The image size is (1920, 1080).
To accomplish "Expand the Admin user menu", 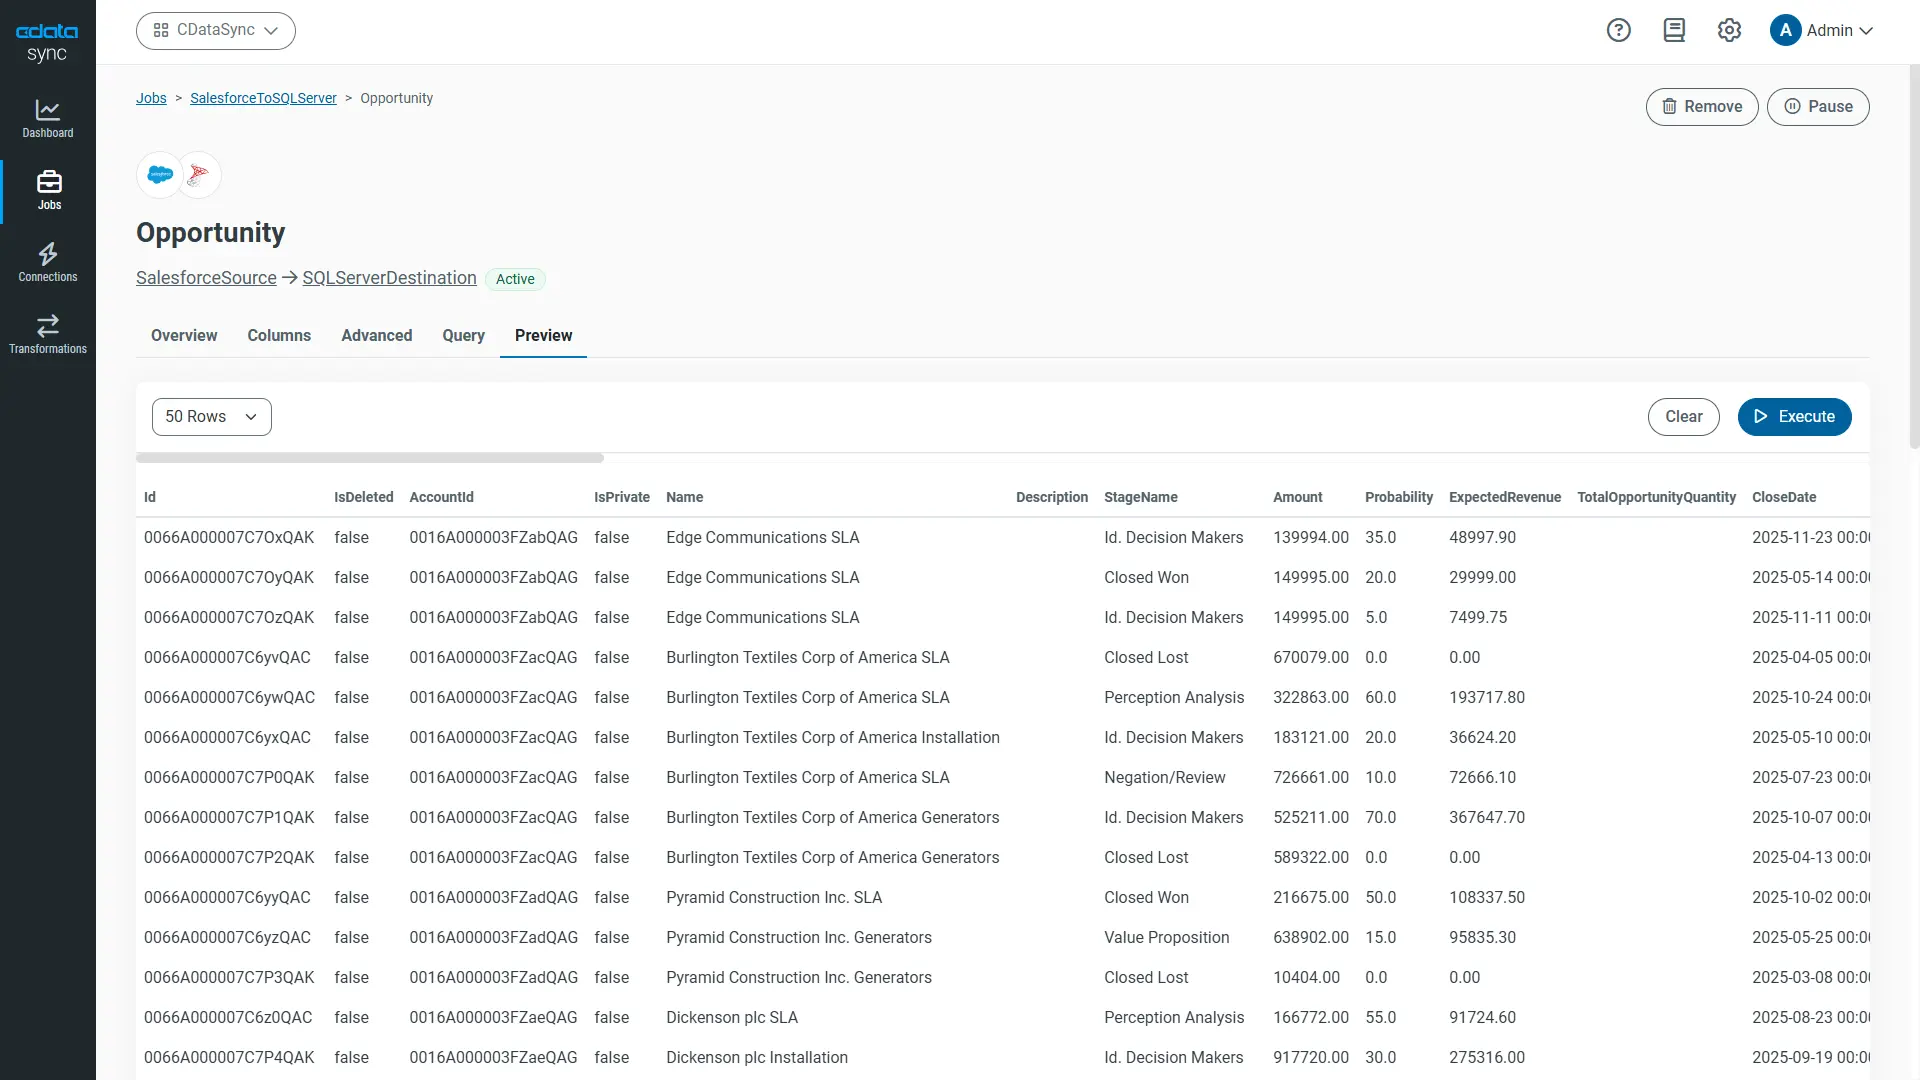I will click(x=1821, y=30).
